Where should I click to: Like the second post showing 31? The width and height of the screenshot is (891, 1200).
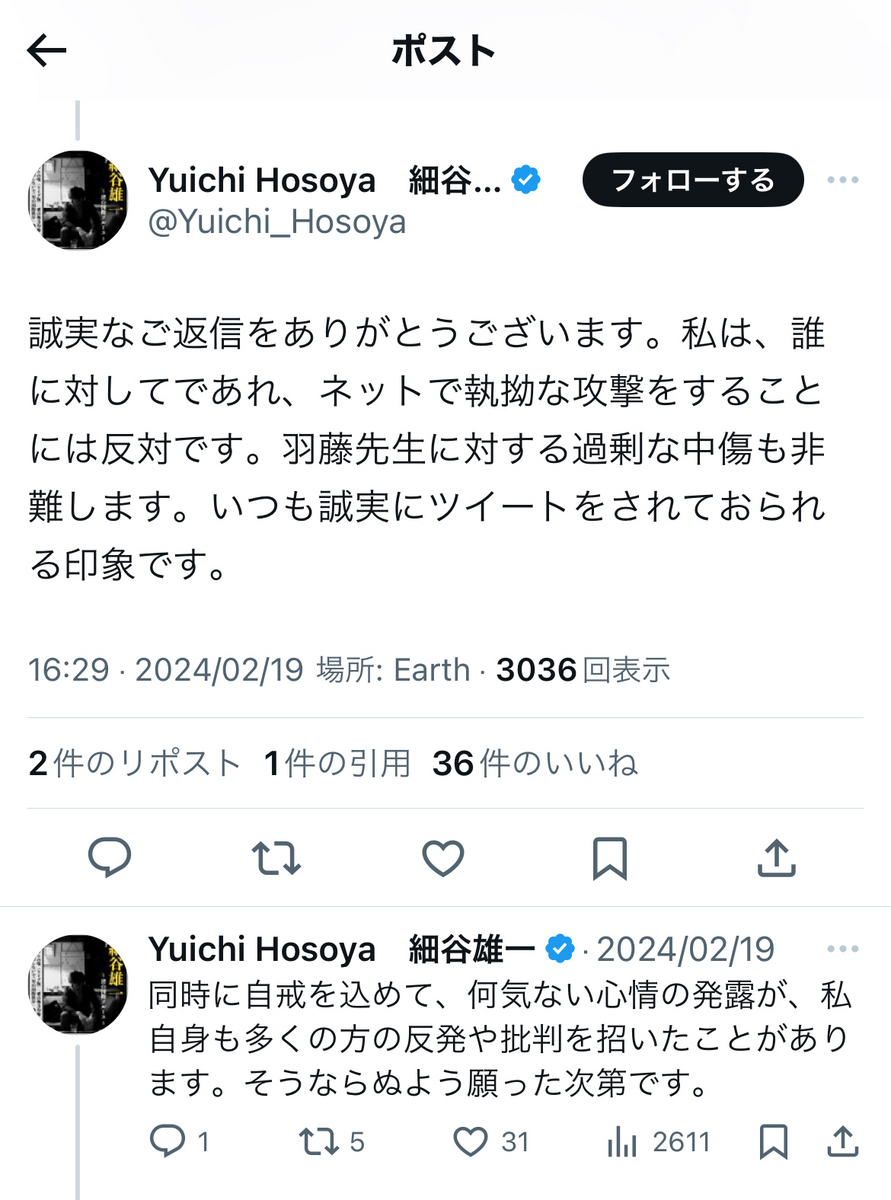point(491,1141)
